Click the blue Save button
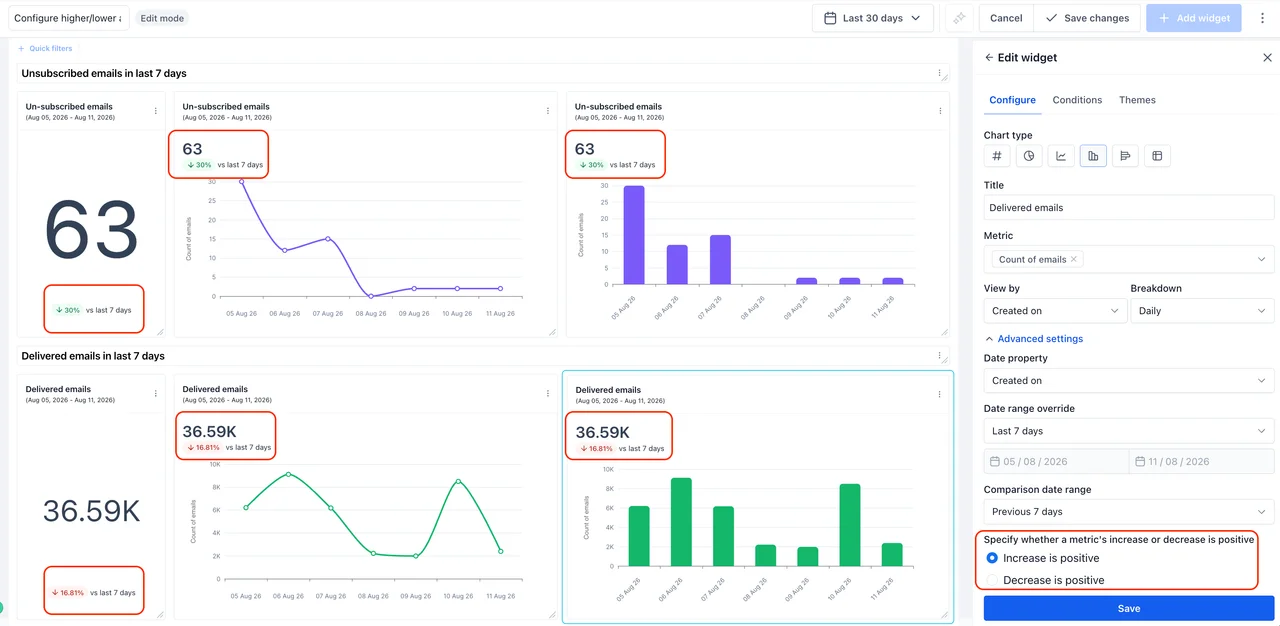This screenshot has height=626, width=1280. click(x=1129, y=608)
